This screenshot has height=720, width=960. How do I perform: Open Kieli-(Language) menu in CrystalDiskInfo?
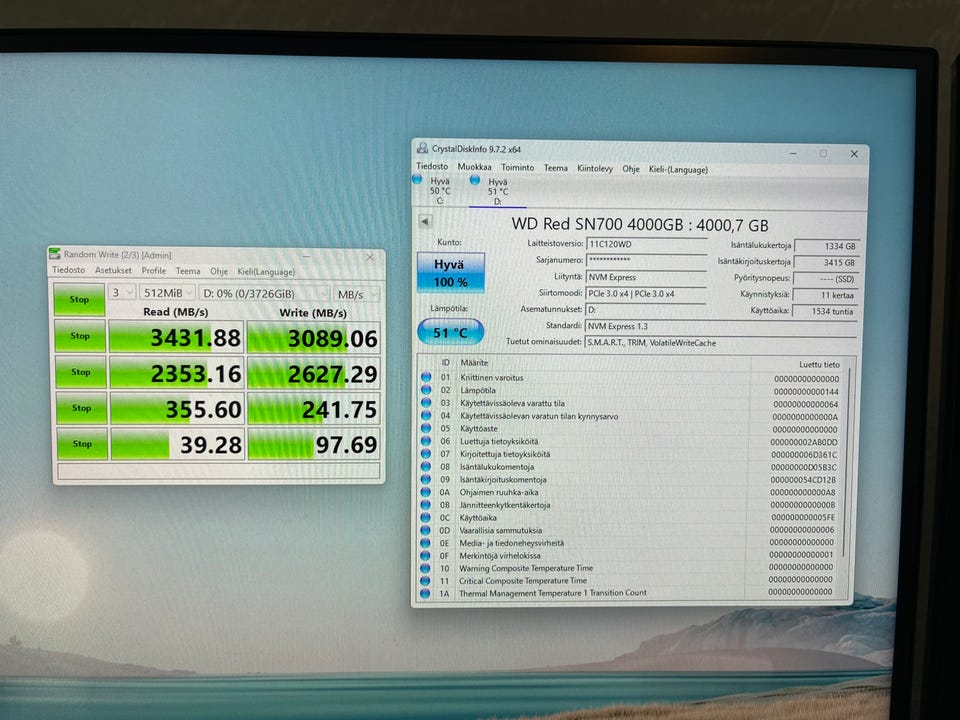point(678,170)
